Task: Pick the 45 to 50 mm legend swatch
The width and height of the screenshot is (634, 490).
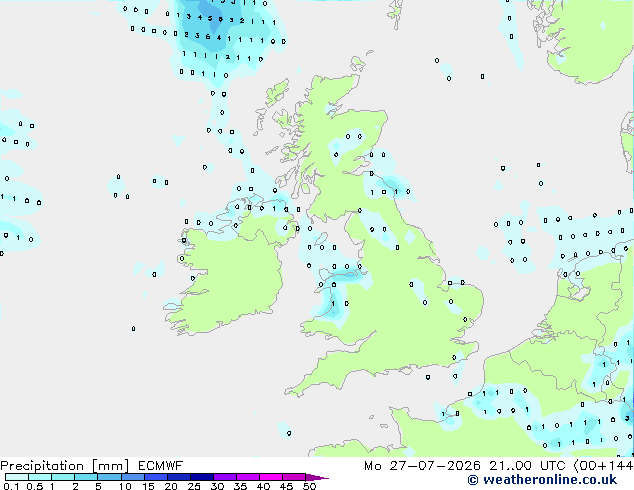Action: (294, 477)
